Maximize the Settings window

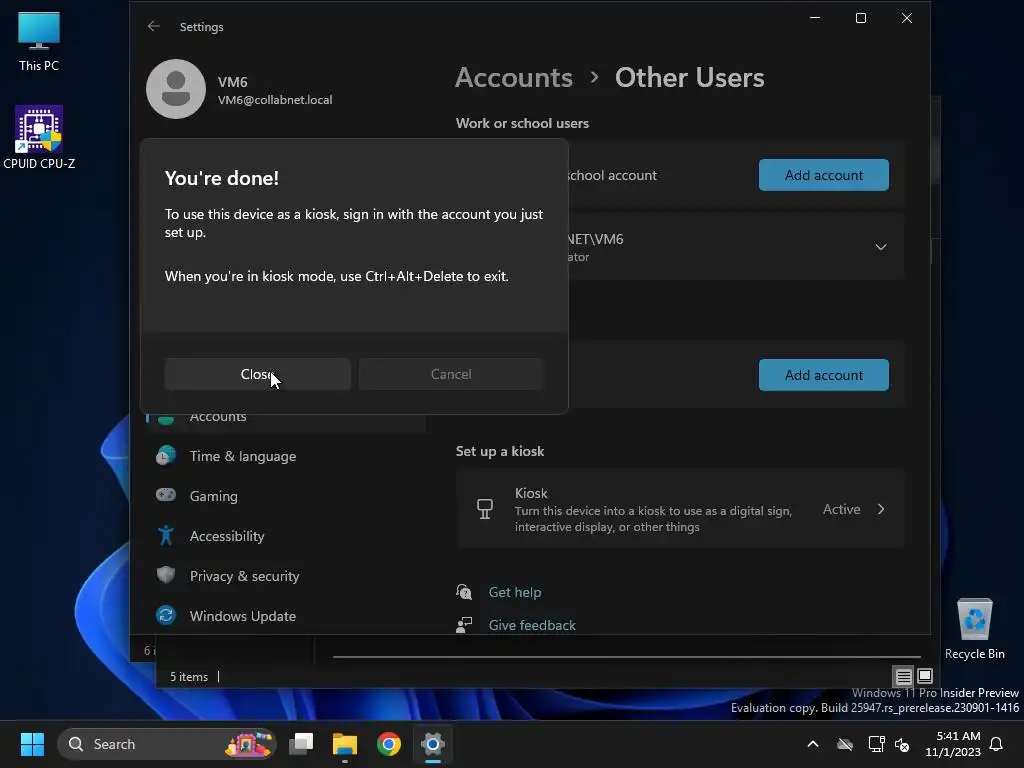coord(861,18)
